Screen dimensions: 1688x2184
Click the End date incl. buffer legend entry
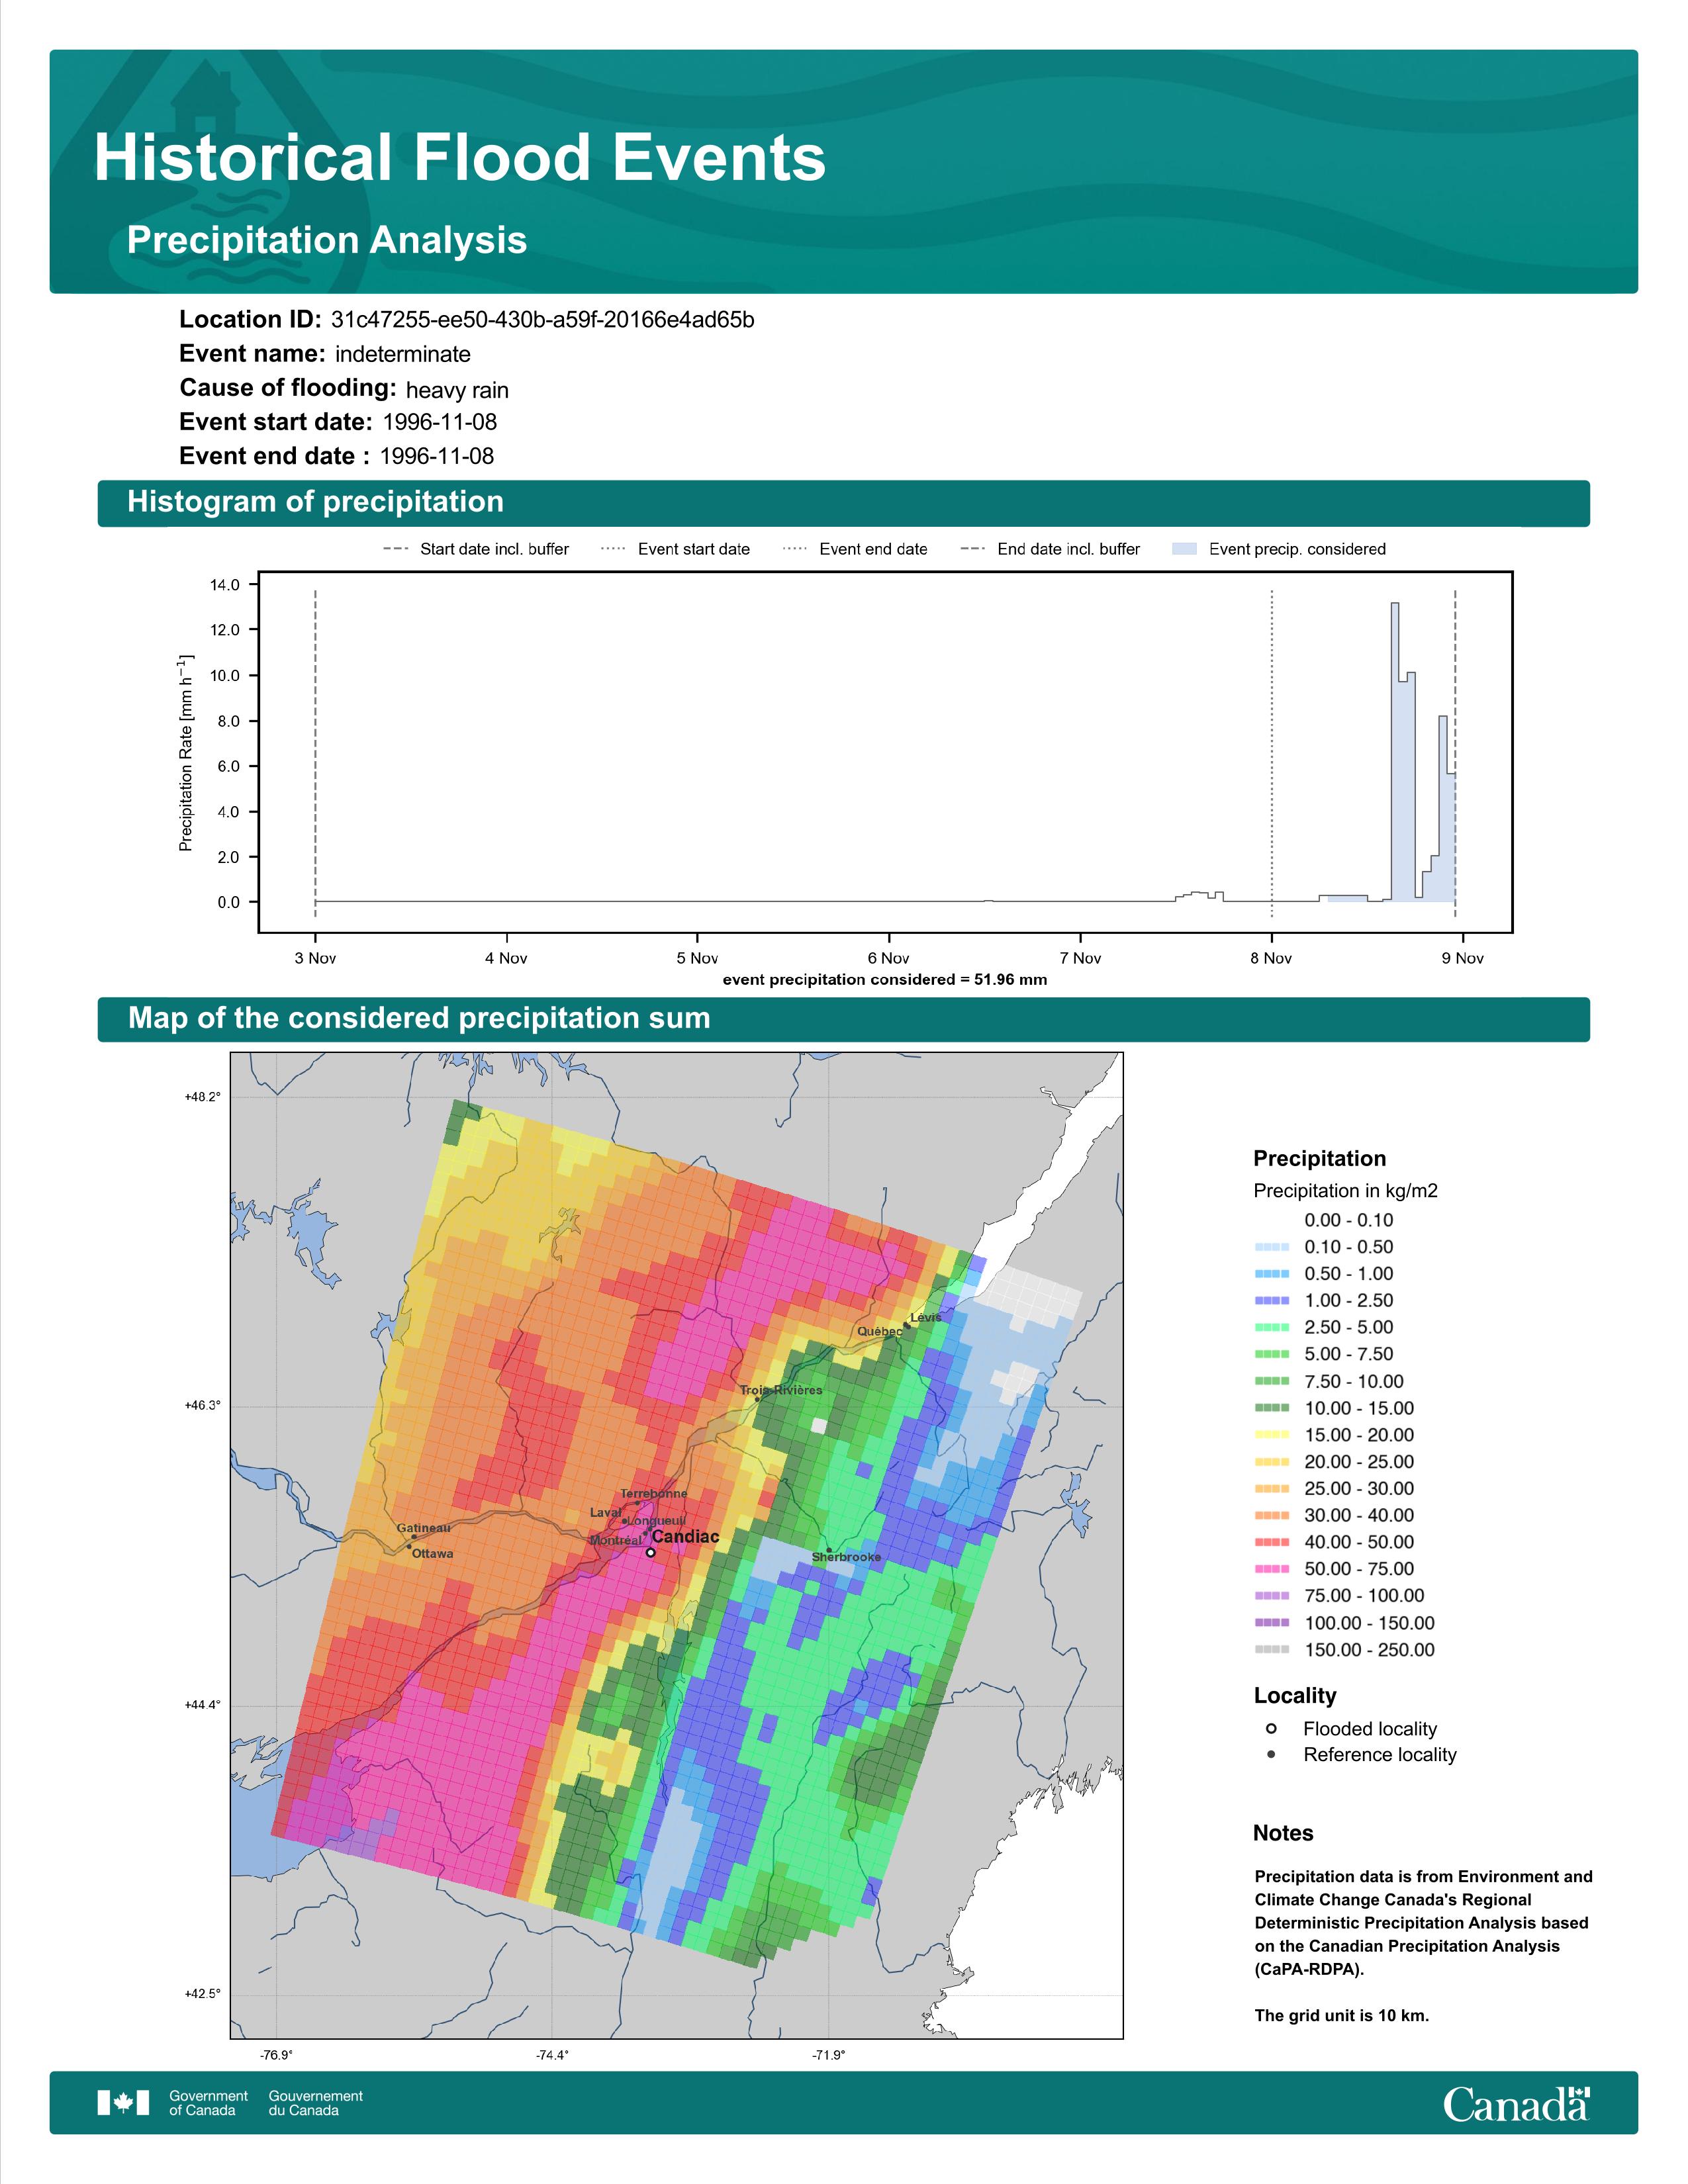(1050, 549)
